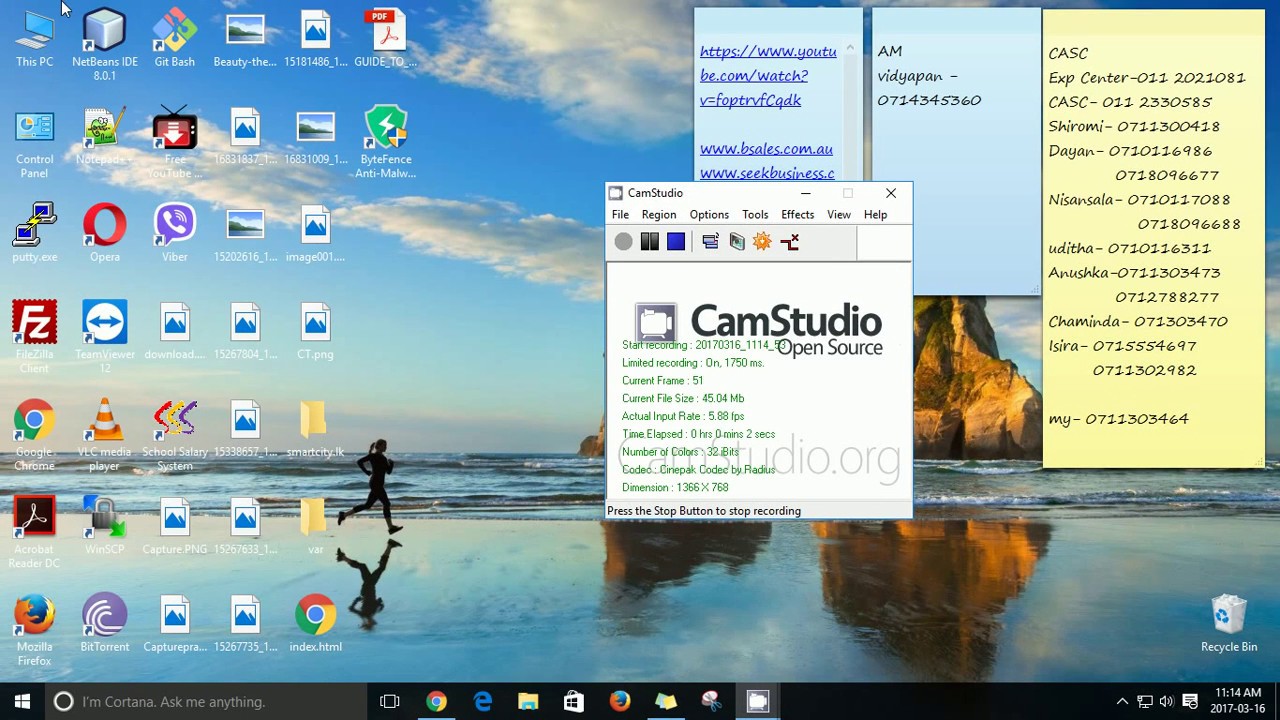Click the orange sunburst toolbar icon
Viewport: 1280px width, 720px height.
(762, 242)
